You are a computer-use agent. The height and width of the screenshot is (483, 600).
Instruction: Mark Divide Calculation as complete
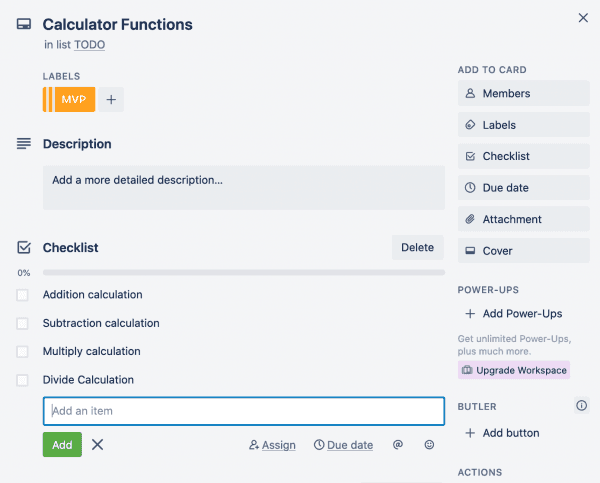click(23, 380)
